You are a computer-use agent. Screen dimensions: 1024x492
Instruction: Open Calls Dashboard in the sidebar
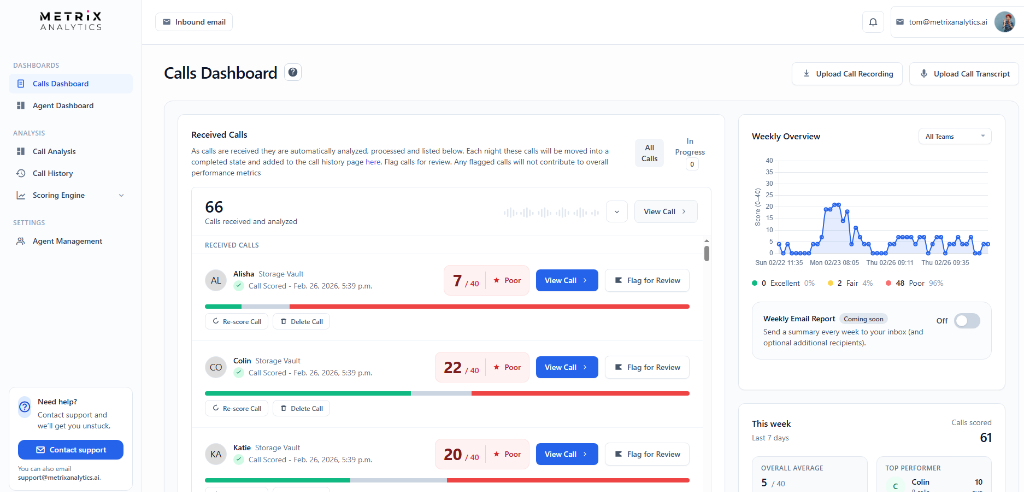tap(71, 84)
